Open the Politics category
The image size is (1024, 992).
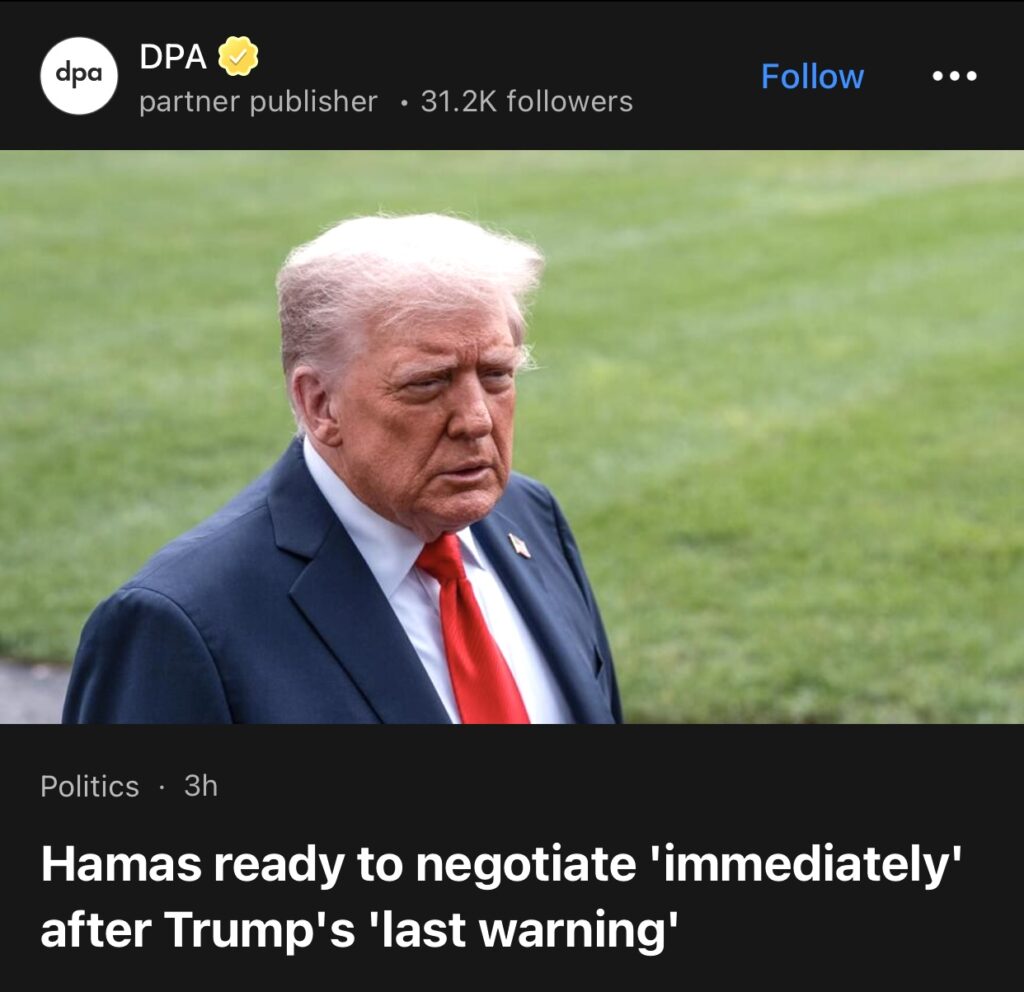point(89,786)
